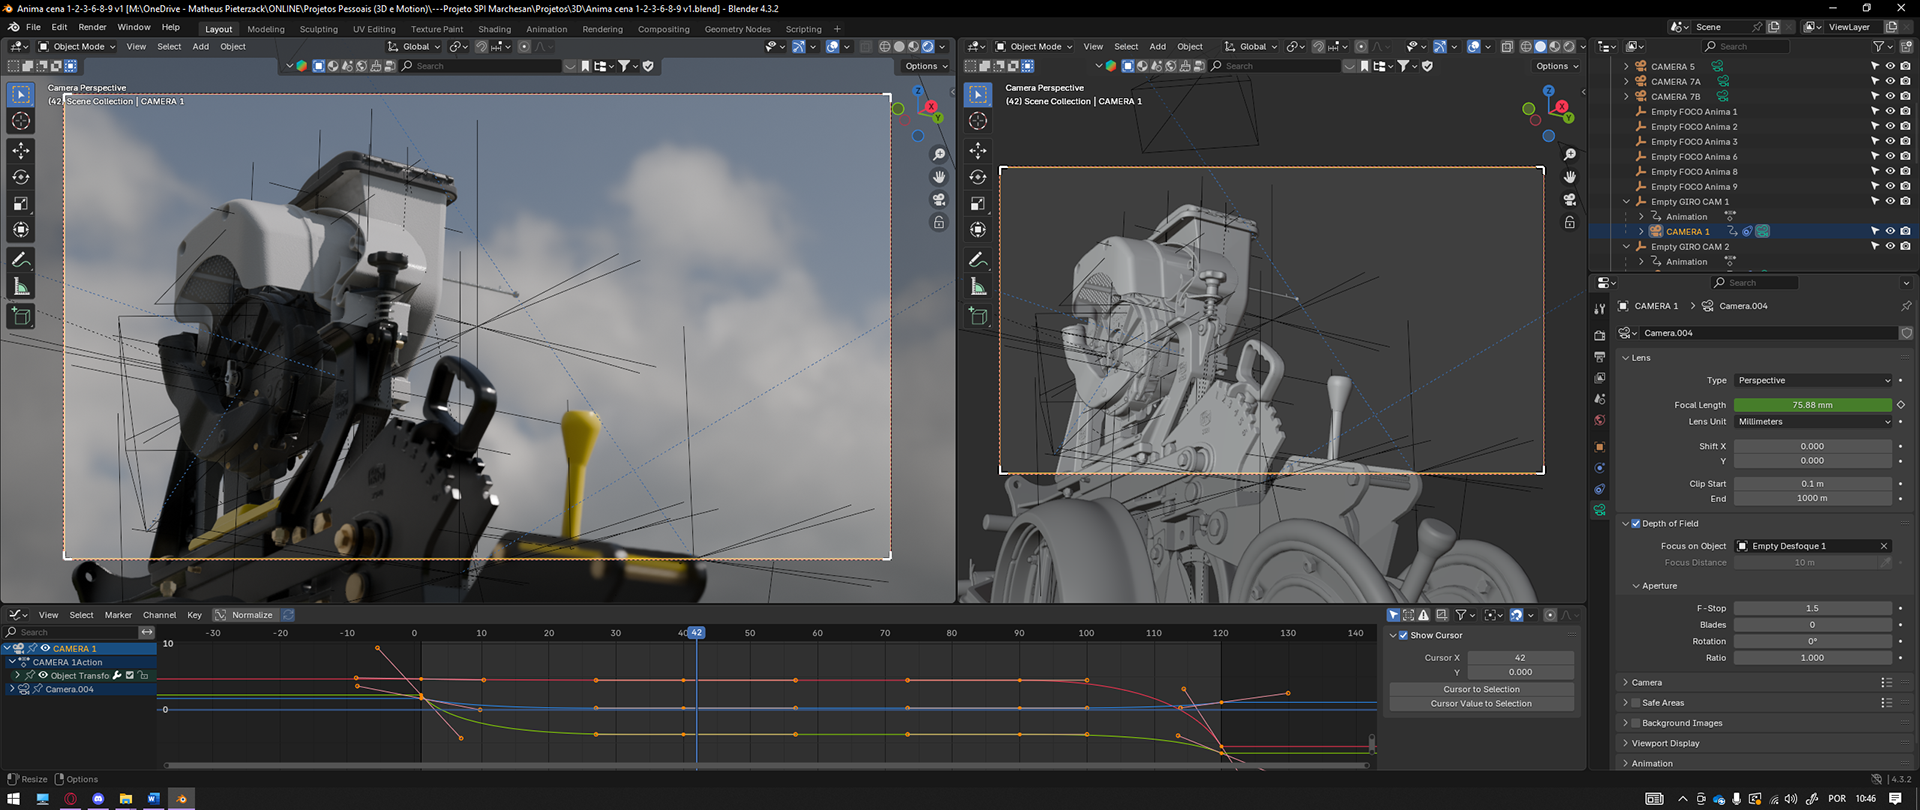Hide CAMERA 5 with its eye icon
1920x810 pixels.
[x=1890, y=66]
